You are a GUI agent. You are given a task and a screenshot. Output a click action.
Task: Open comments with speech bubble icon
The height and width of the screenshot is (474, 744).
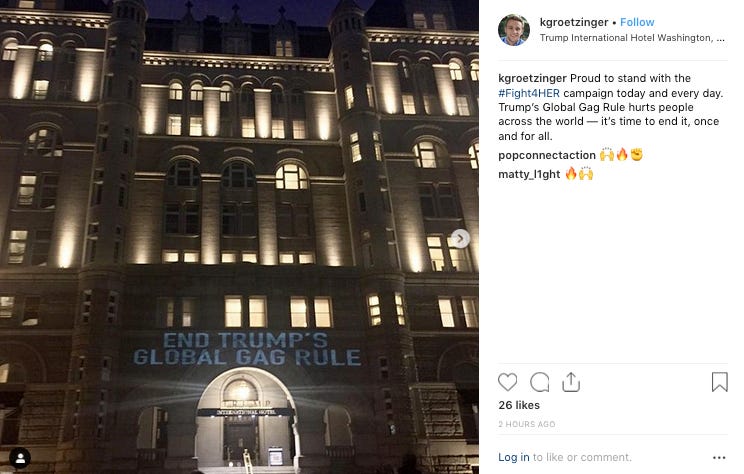pos(539,382)
